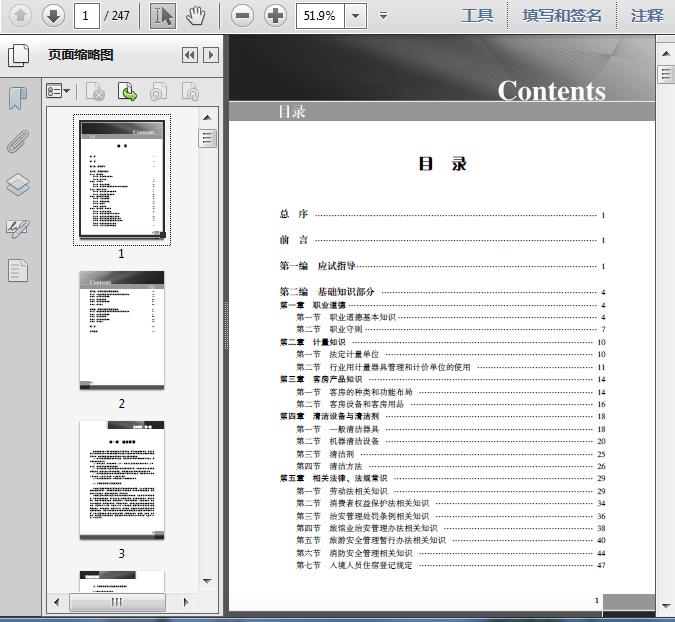Zoom in with the plus button
This screenshot has height=622, width=675.
pyautogui.click(x=275, y=16)
